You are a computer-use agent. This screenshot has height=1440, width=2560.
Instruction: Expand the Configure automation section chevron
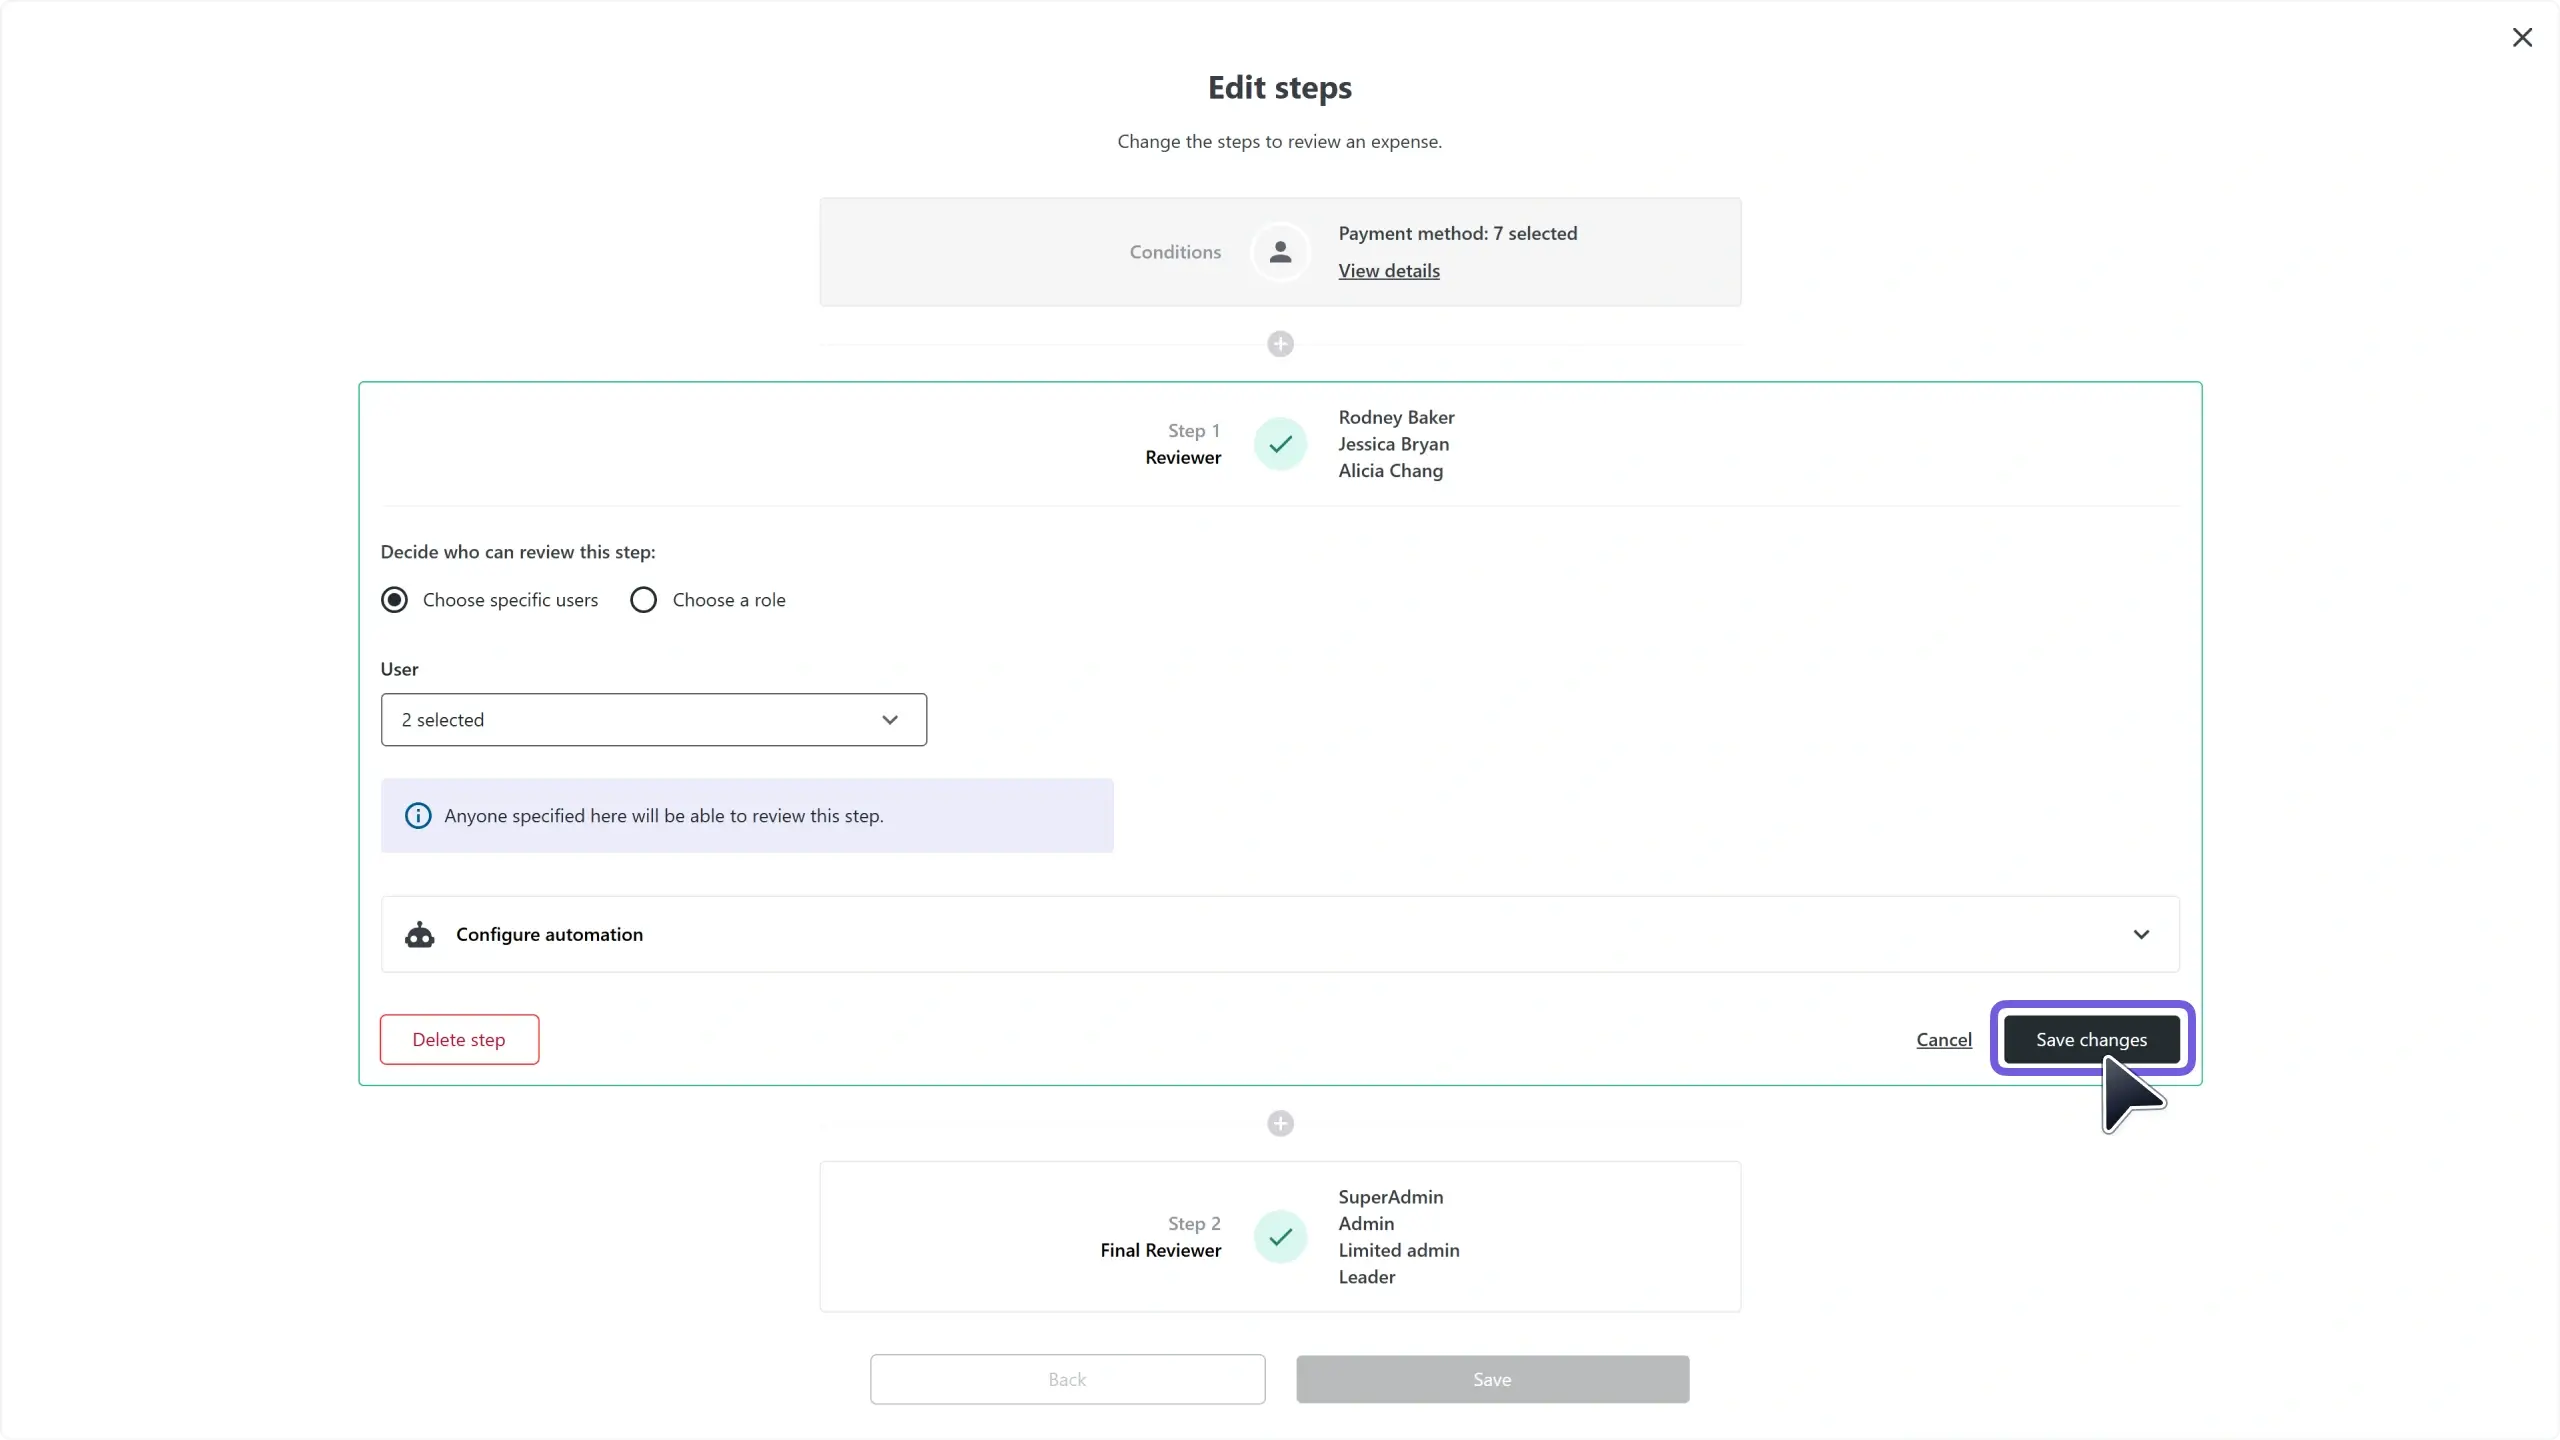click(x=2141, y=935)
